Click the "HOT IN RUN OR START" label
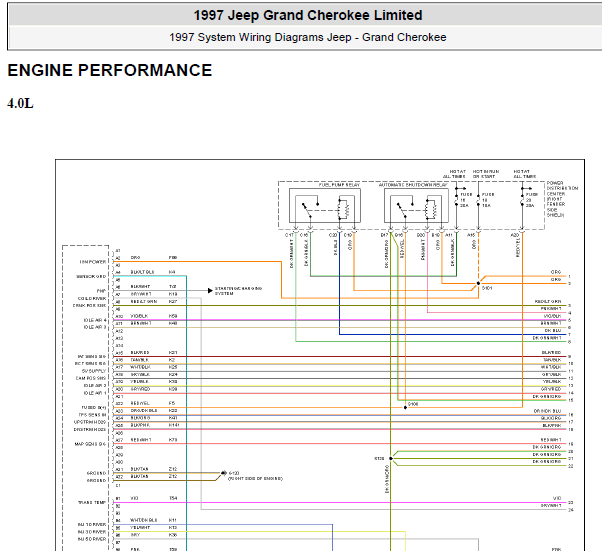Screen dimensions: 602x551 [x=486, y=174]
